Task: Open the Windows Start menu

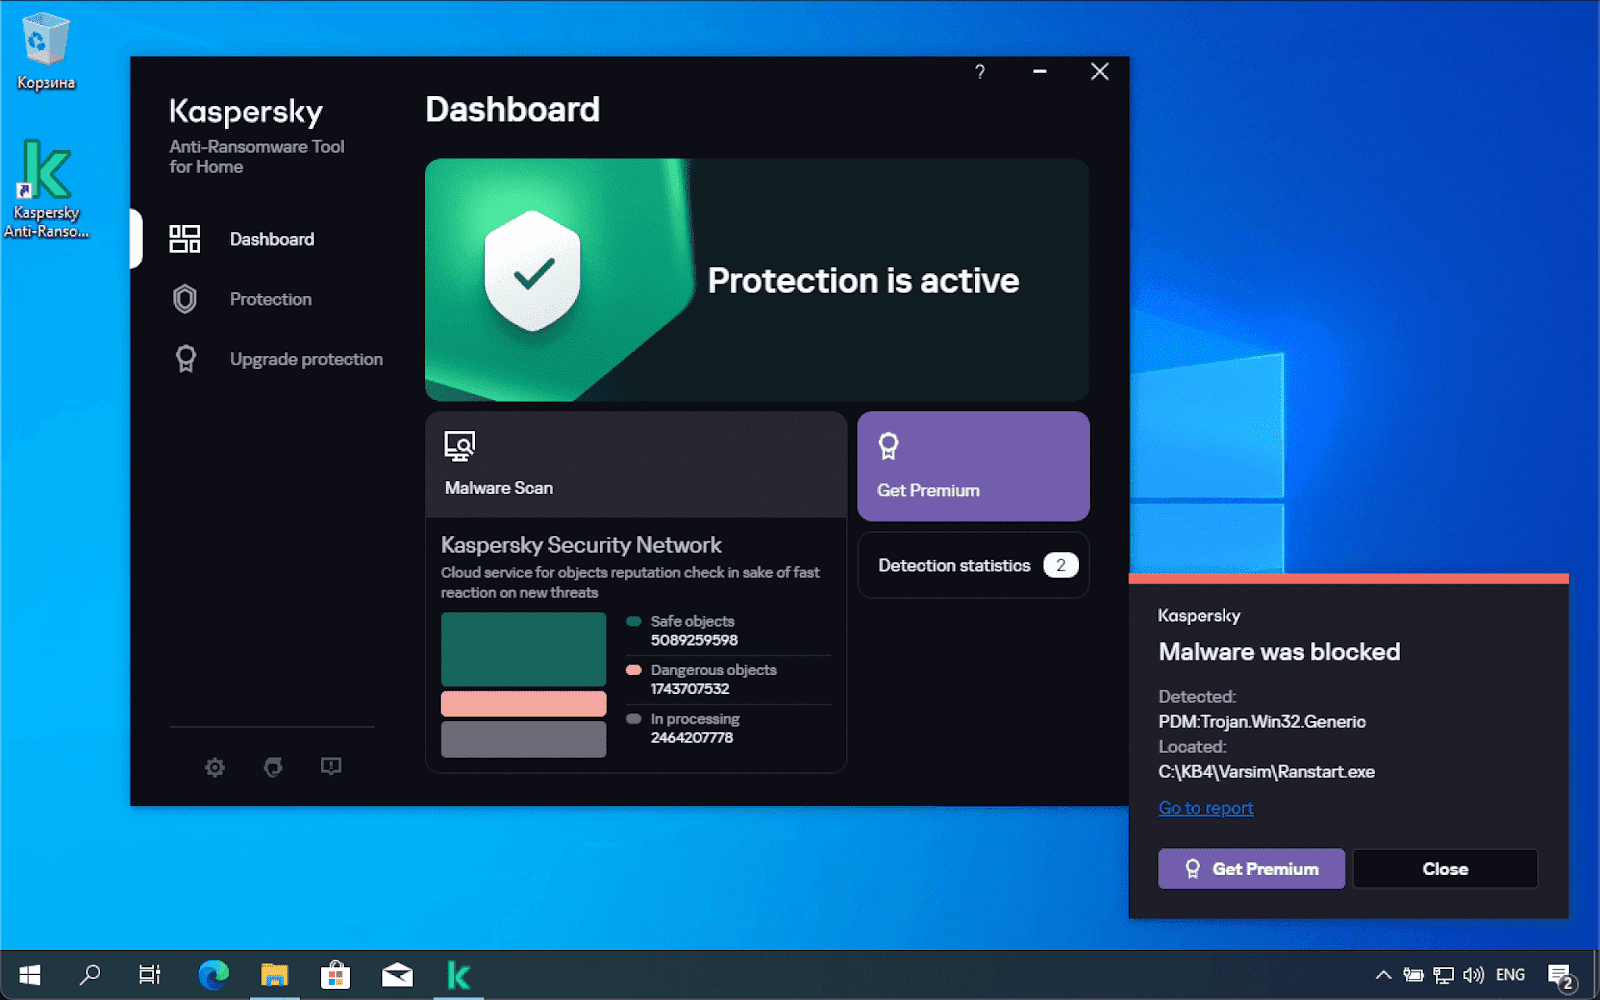Action: pos(30,975)
